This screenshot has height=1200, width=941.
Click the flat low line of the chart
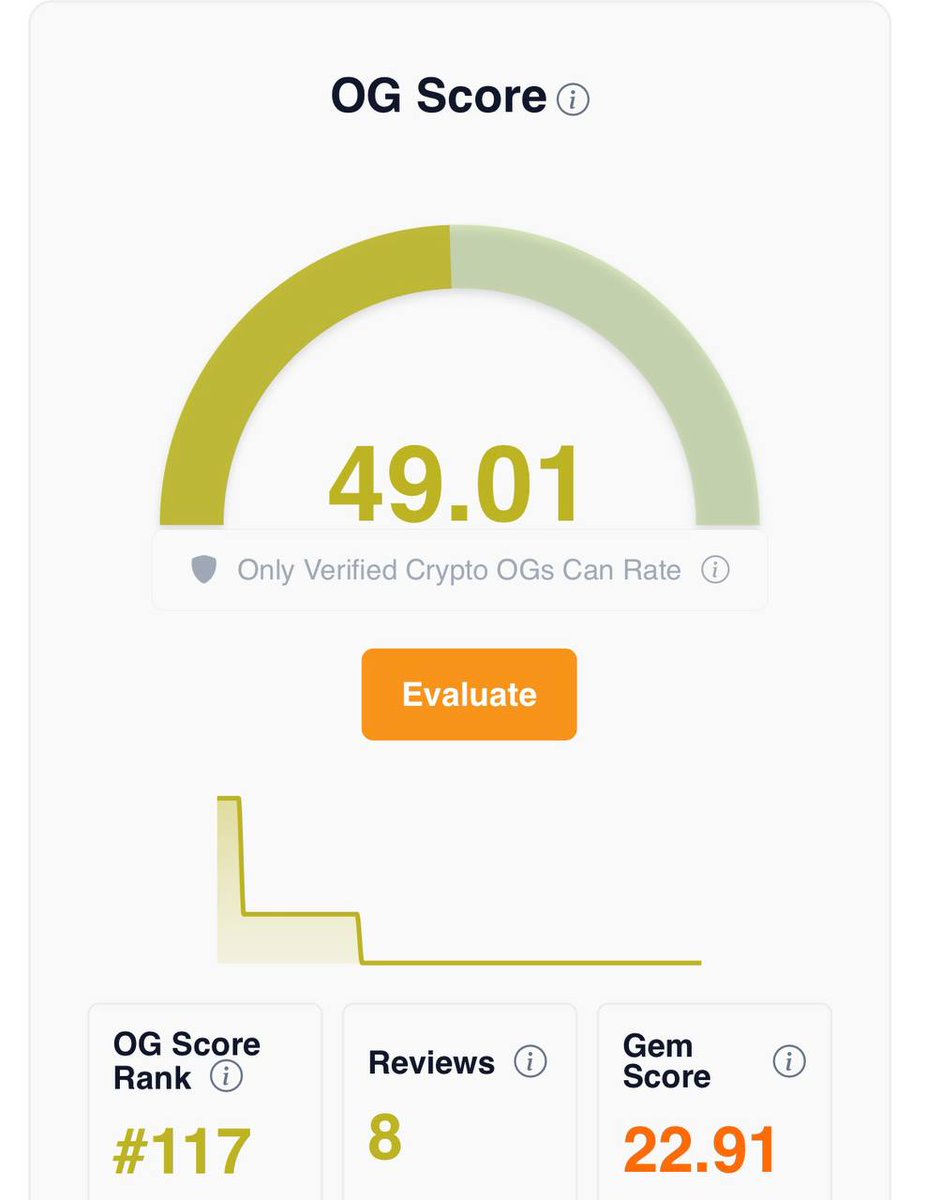tap(530, 962)
